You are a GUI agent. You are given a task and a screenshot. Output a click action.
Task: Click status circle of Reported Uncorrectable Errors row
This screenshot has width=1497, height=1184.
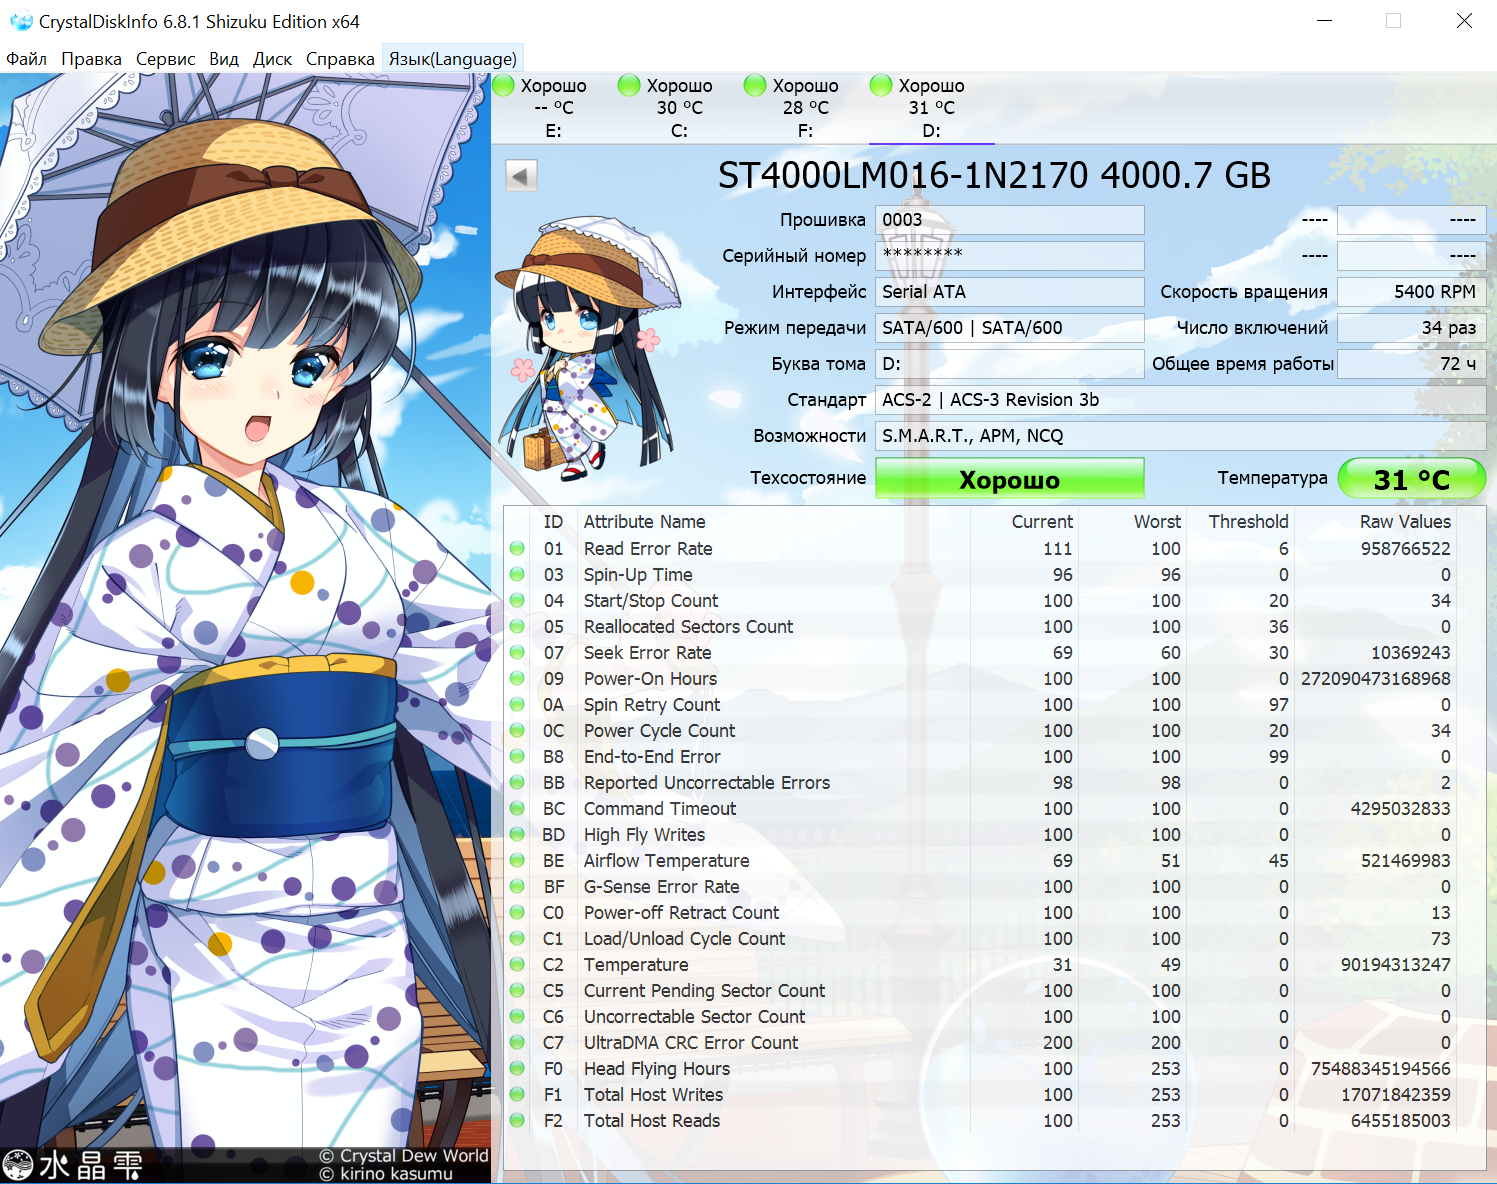click(517, 782)
